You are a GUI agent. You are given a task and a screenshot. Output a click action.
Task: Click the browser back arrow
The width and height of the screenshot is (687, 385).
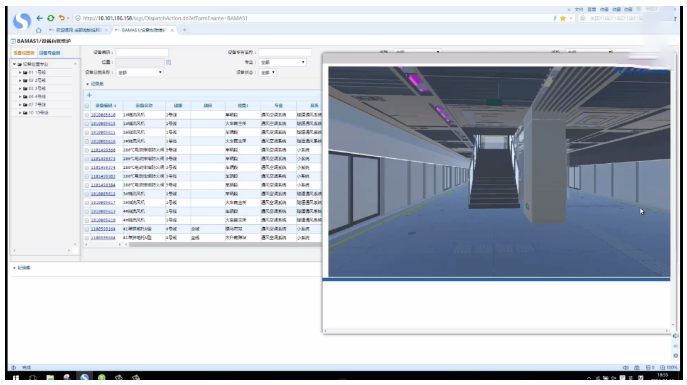[x=40, y=18]
